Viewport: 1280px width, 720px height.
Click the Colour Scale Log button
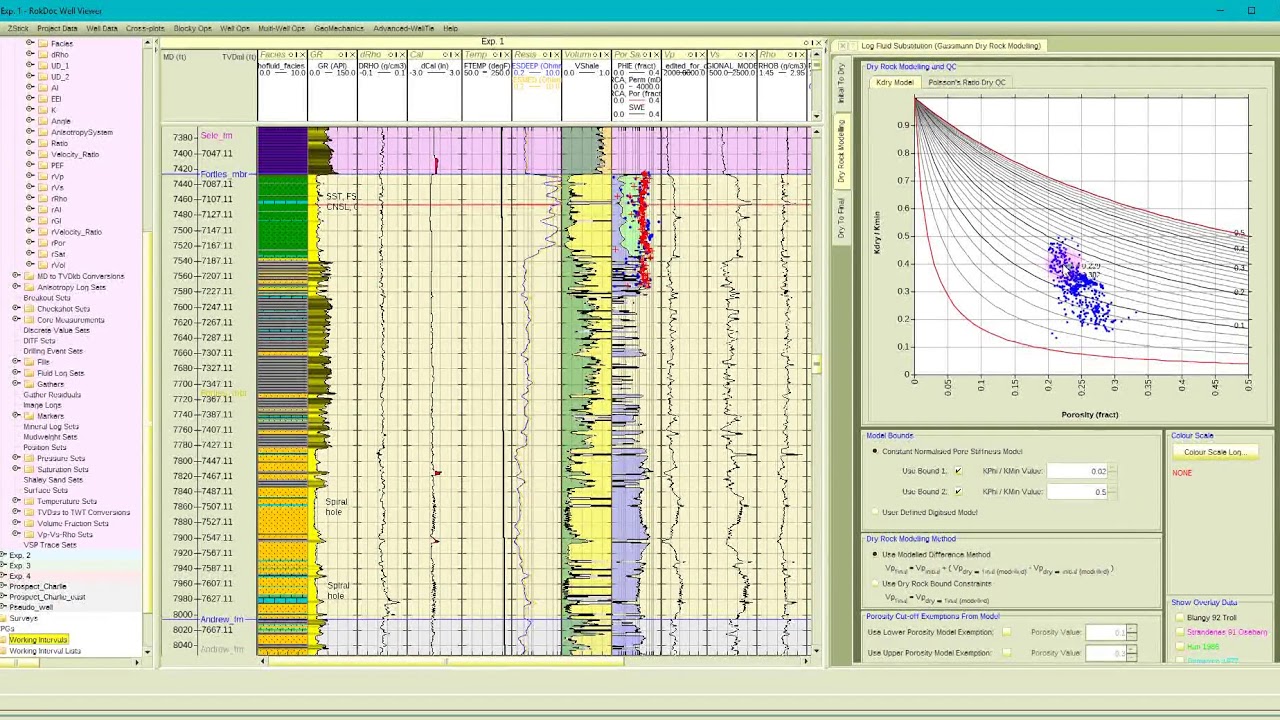point(1215,452)
